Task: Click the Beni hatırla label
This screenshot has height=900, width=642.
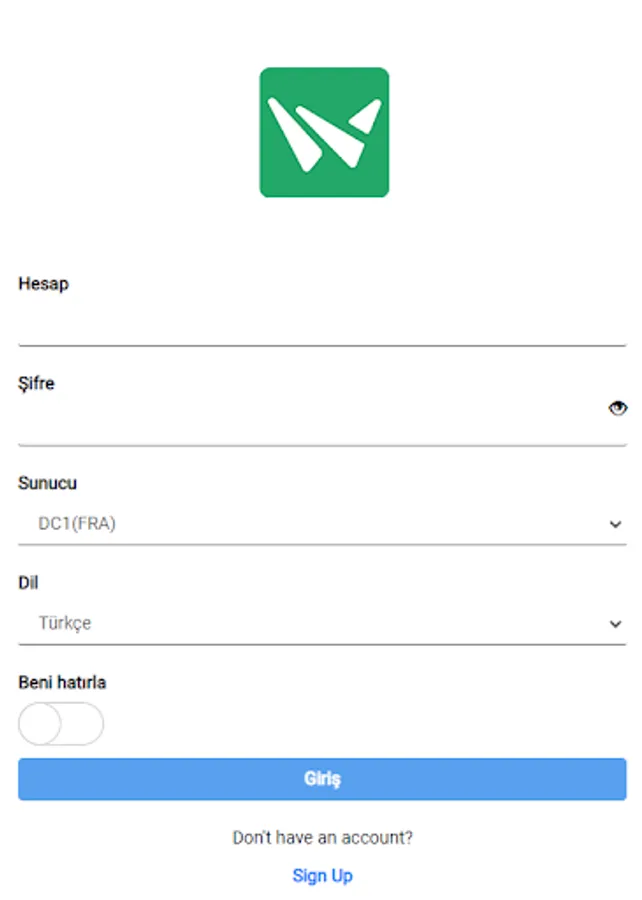Action: [63, 682]
